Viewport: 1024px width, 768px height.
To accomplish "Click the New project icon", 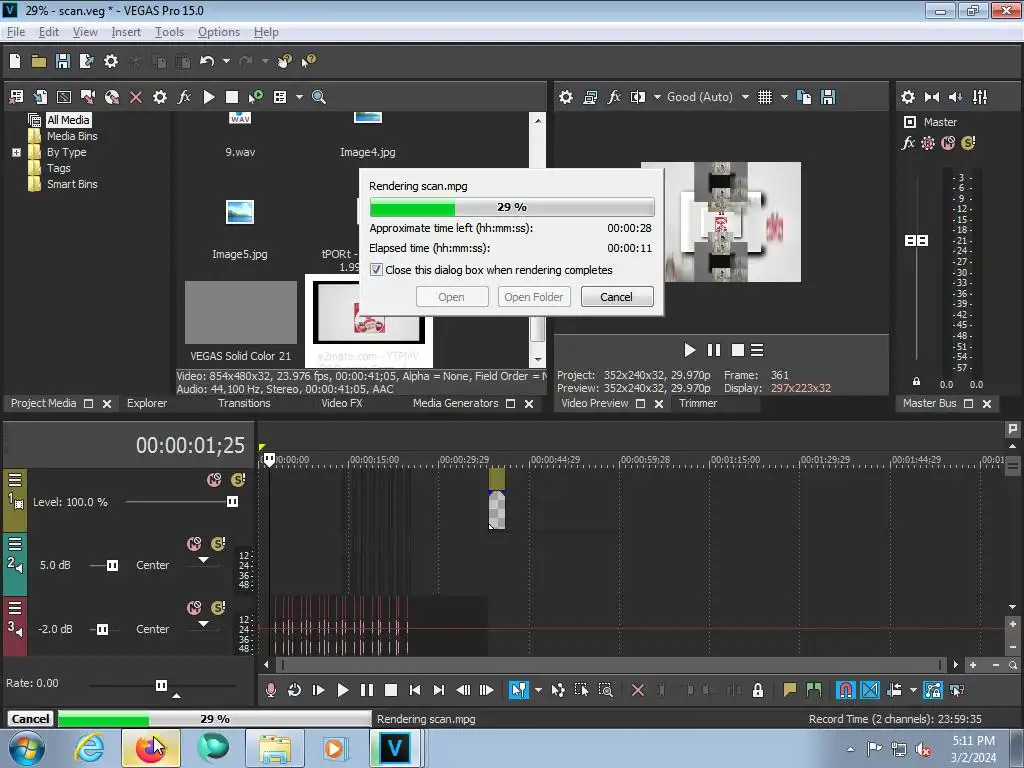I will point(15,61).
